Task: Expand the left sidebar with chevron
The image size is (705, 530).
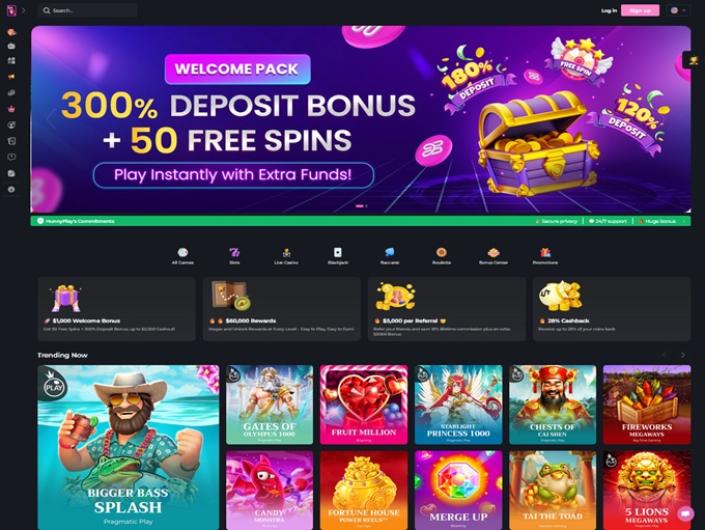Action: coord(24,10)
